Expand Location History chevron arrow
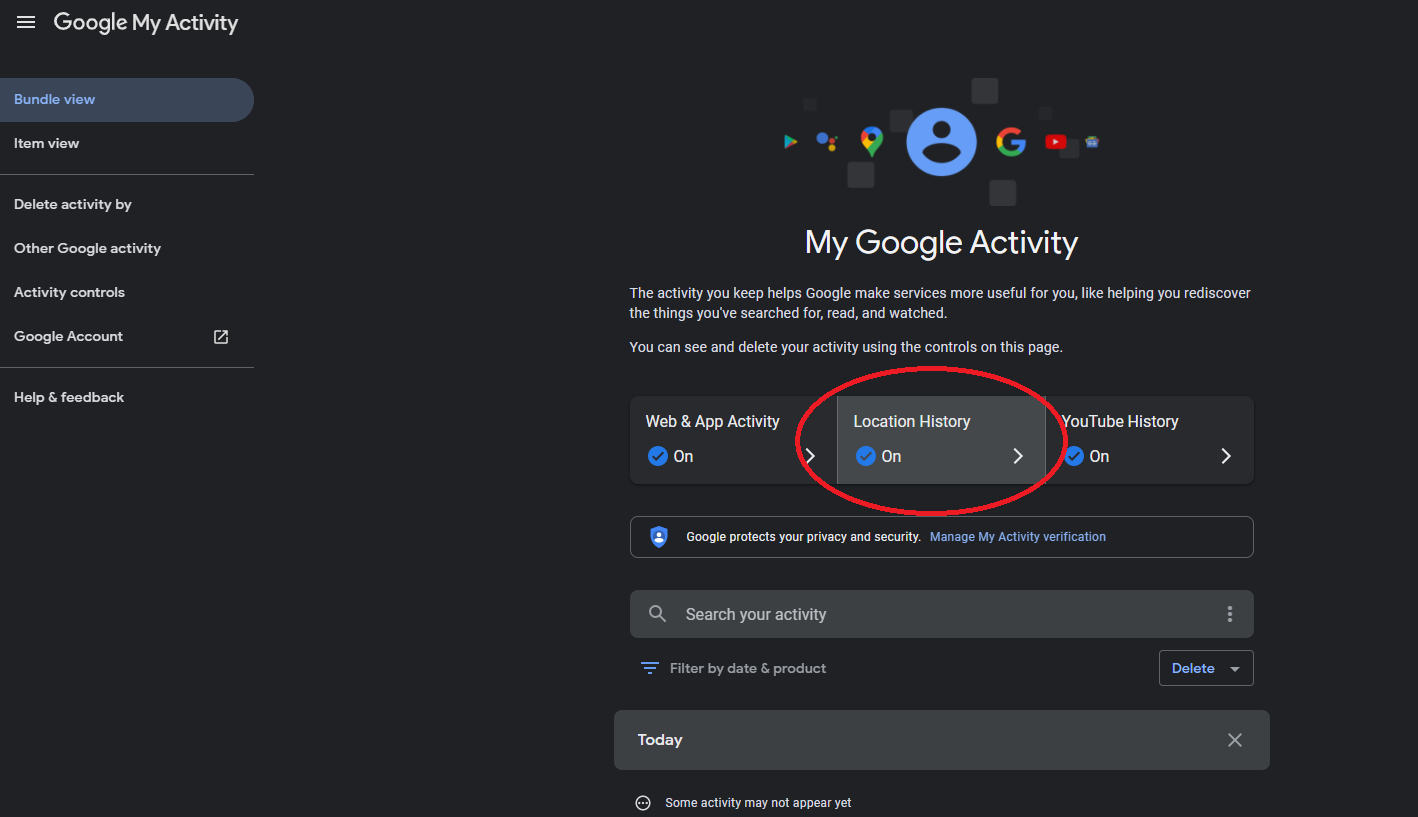This screenshot has height=817, width=1418. [1018, 456]
